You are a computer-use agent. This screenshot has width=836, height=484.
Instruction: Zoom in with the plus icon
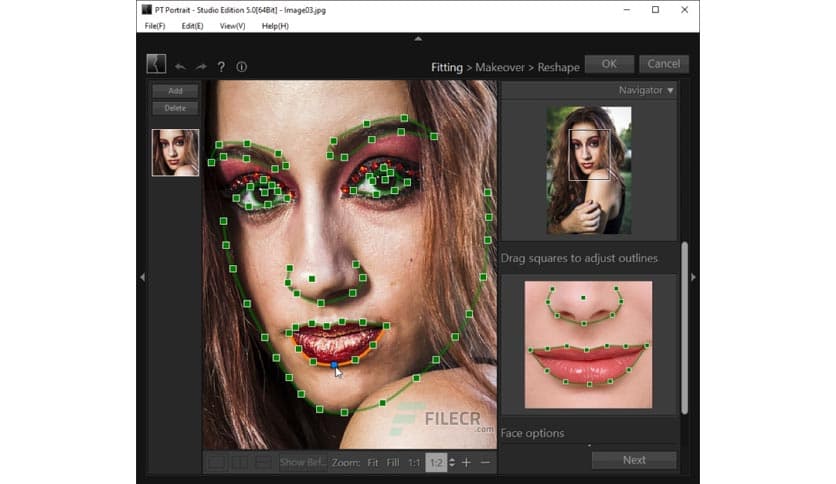click(466, 462)
